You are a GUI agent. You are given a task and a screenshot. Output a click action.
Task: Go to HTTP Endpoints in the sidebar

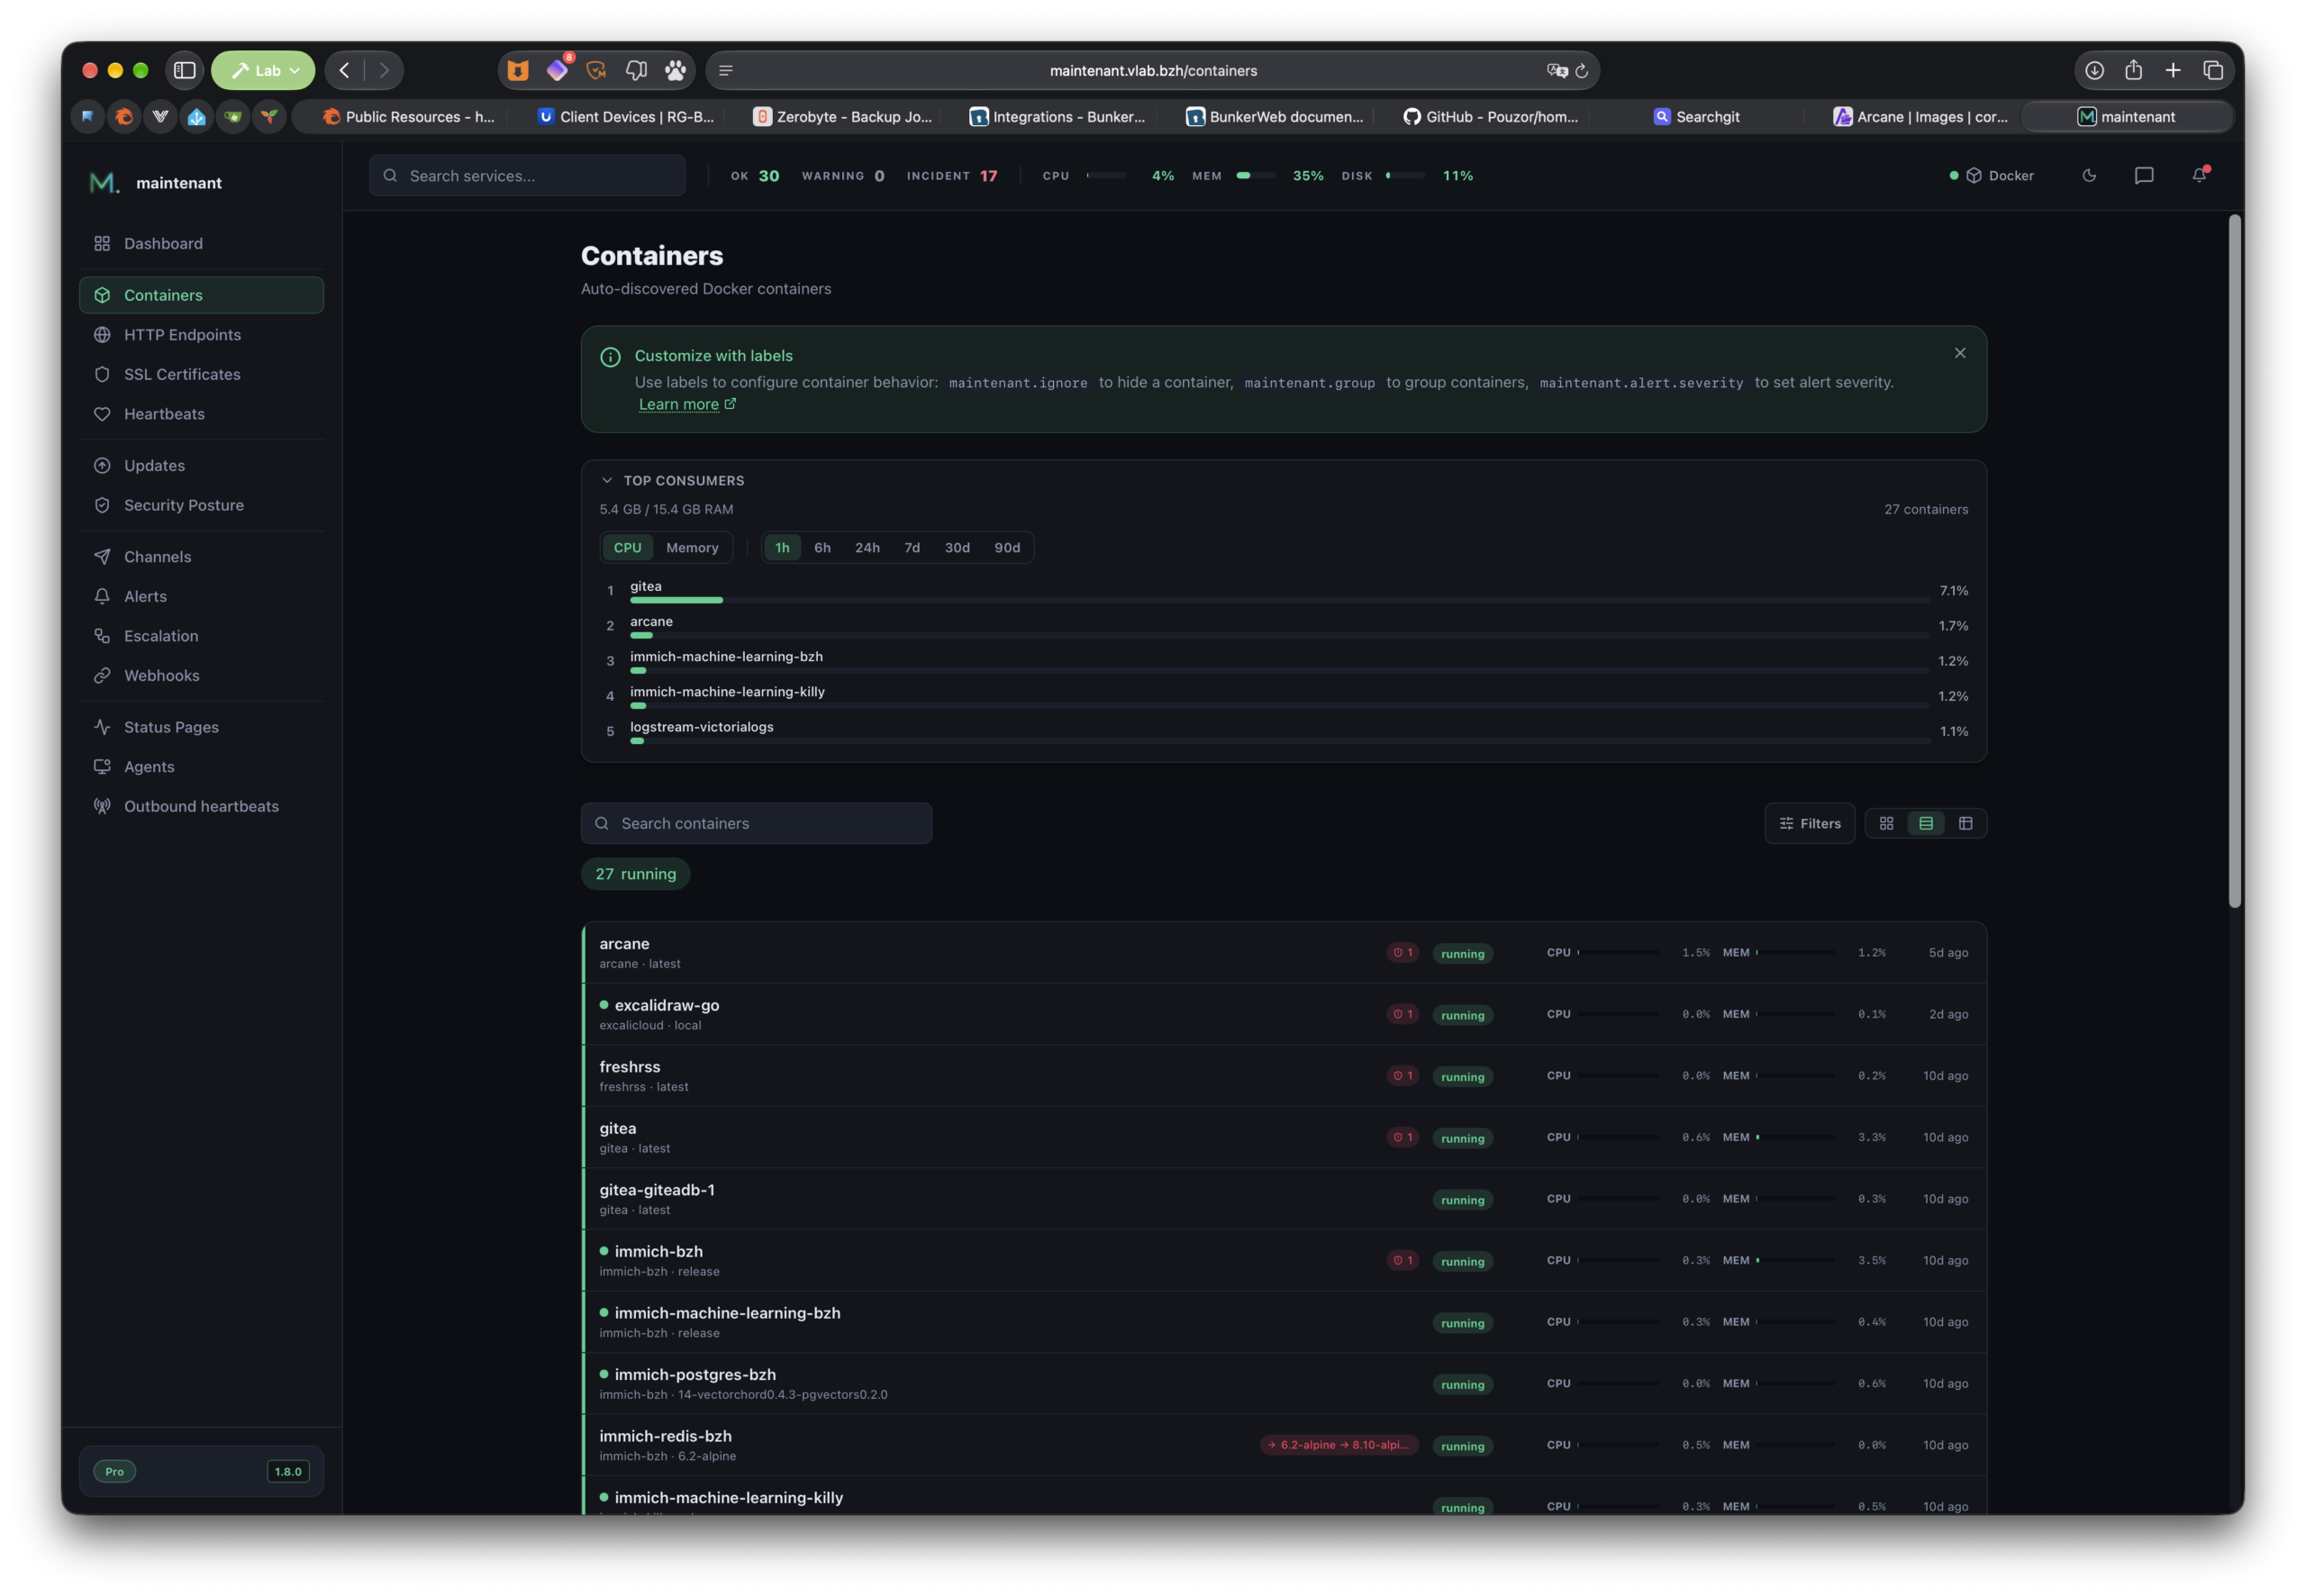[x=201, y=334]
